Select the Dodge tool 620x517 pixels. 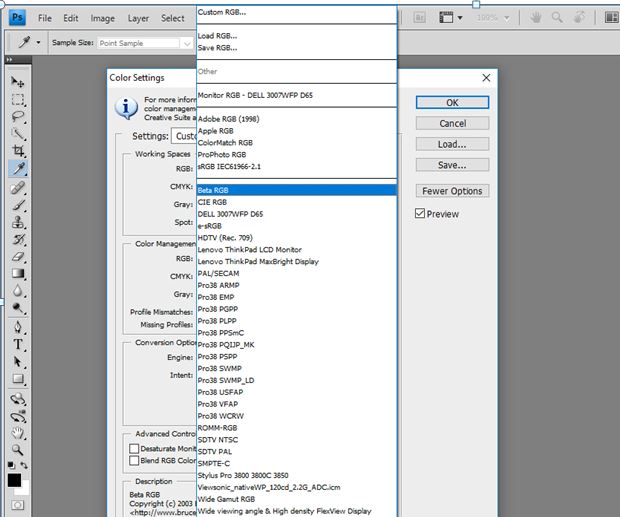(x=17, y=308)
